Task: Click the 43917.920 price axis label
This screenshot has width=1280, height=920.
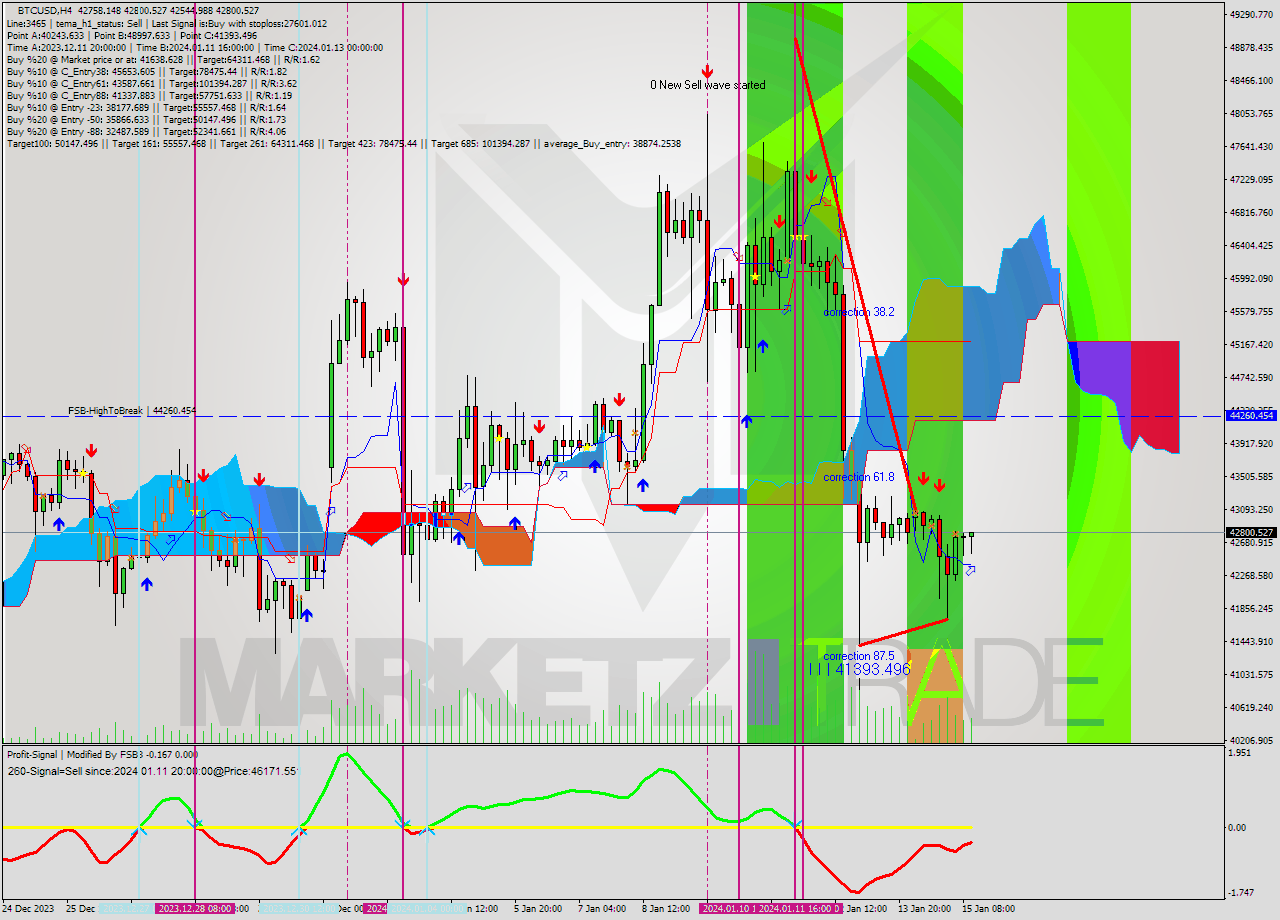Action: 1251,443
